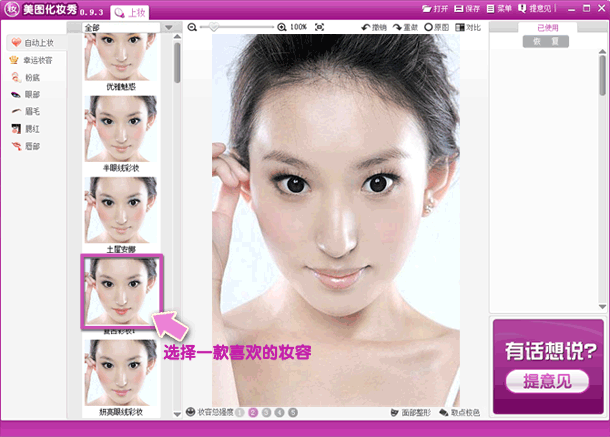The width and height of the screenshot is (610, 437).
Task: Set makeup intensity to level 5
Action: pyautogui.click(x=293, y=412)
